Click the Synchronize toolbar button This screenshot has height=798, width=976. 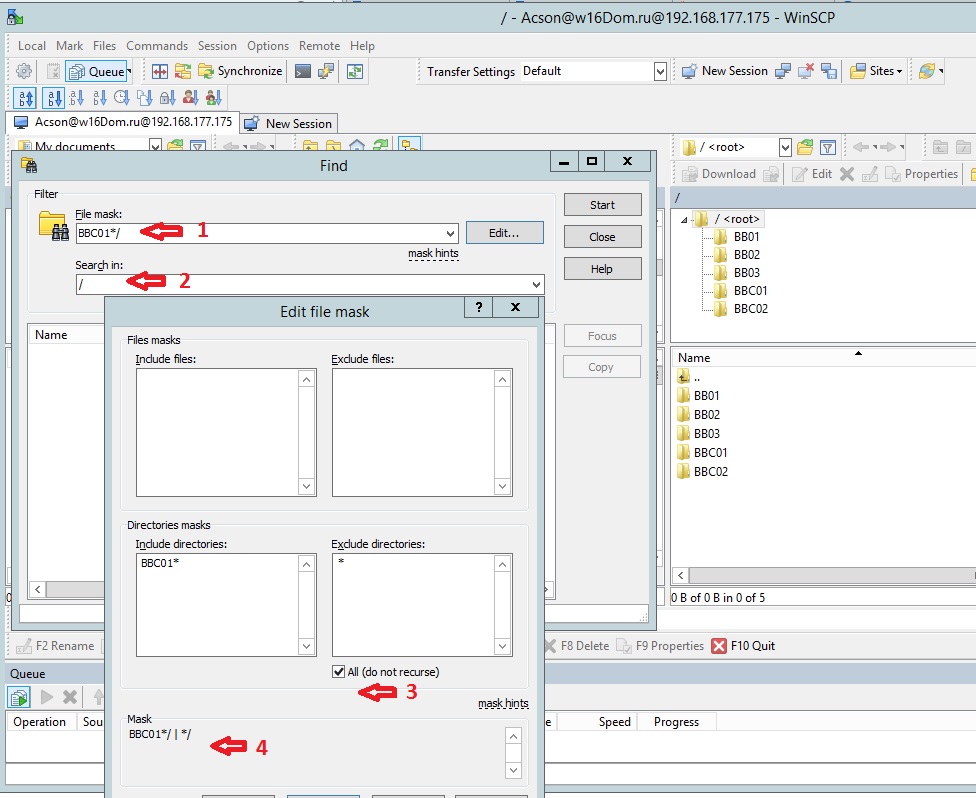pyautogui.click(x=239, y=71)
